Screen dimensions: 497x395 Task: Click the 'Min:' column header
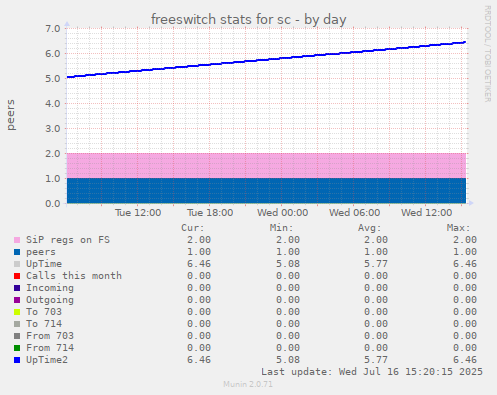281,228
